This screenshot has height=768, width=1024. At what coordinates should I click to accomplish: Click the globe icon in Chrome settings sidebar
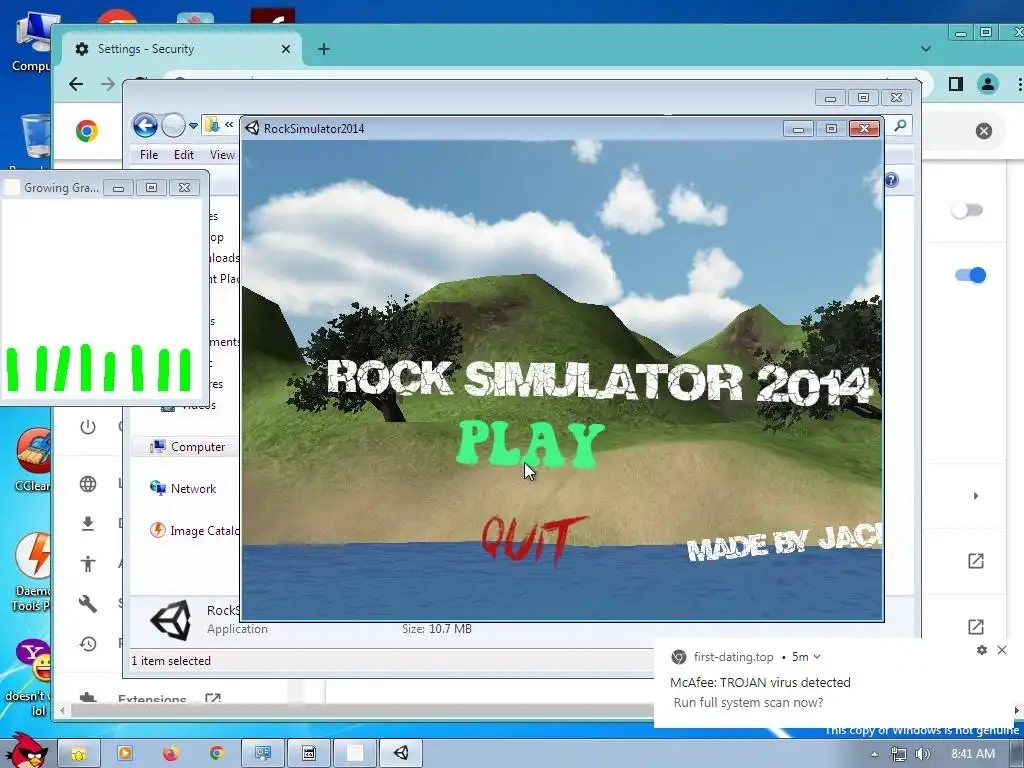point(88,484)
